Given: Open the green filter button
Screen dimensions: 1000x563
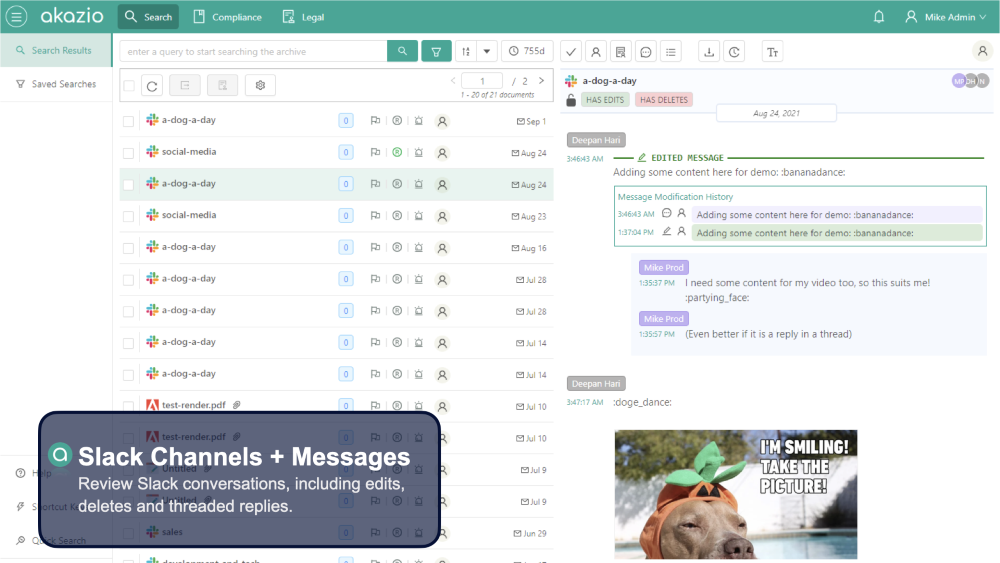Looking at the screenshot, I should click(436, 52).
